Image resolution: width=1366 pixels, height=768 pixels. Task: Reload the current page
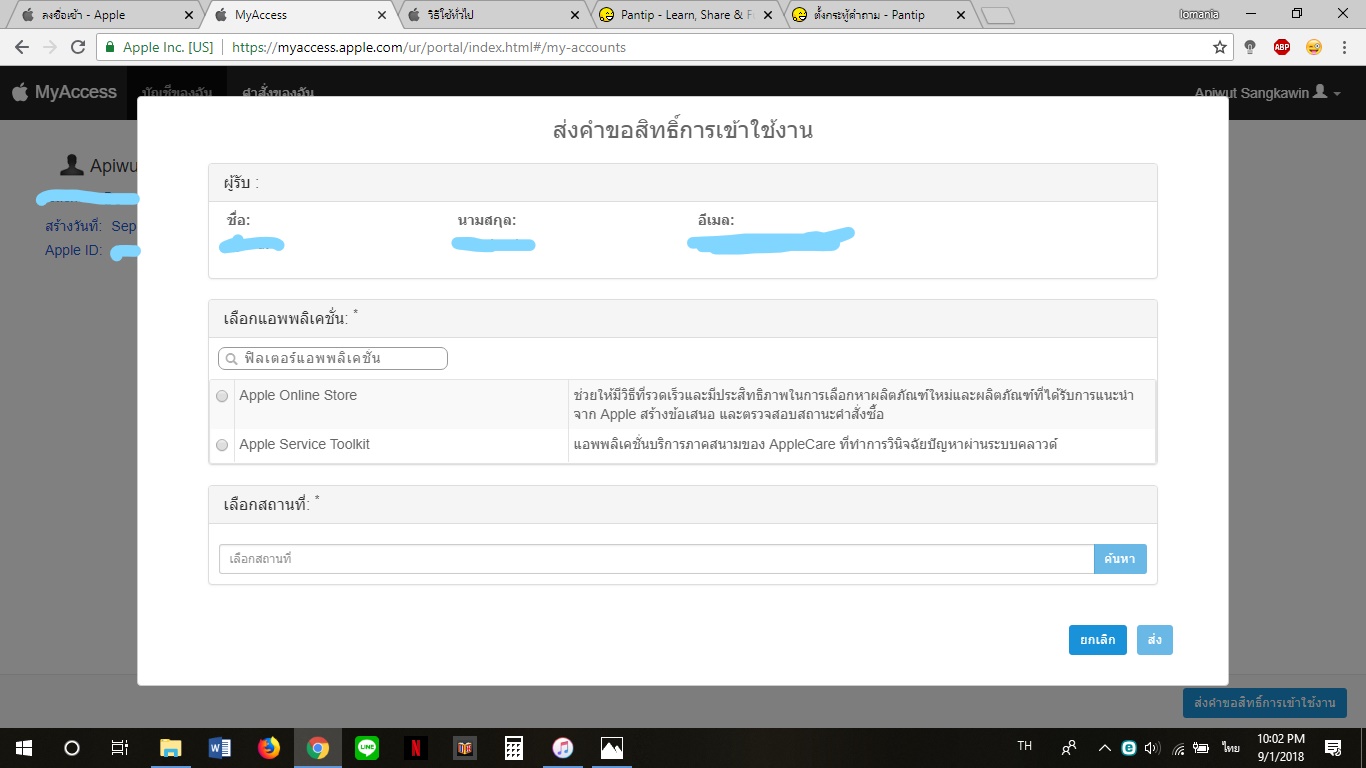[x=78, y=47]
